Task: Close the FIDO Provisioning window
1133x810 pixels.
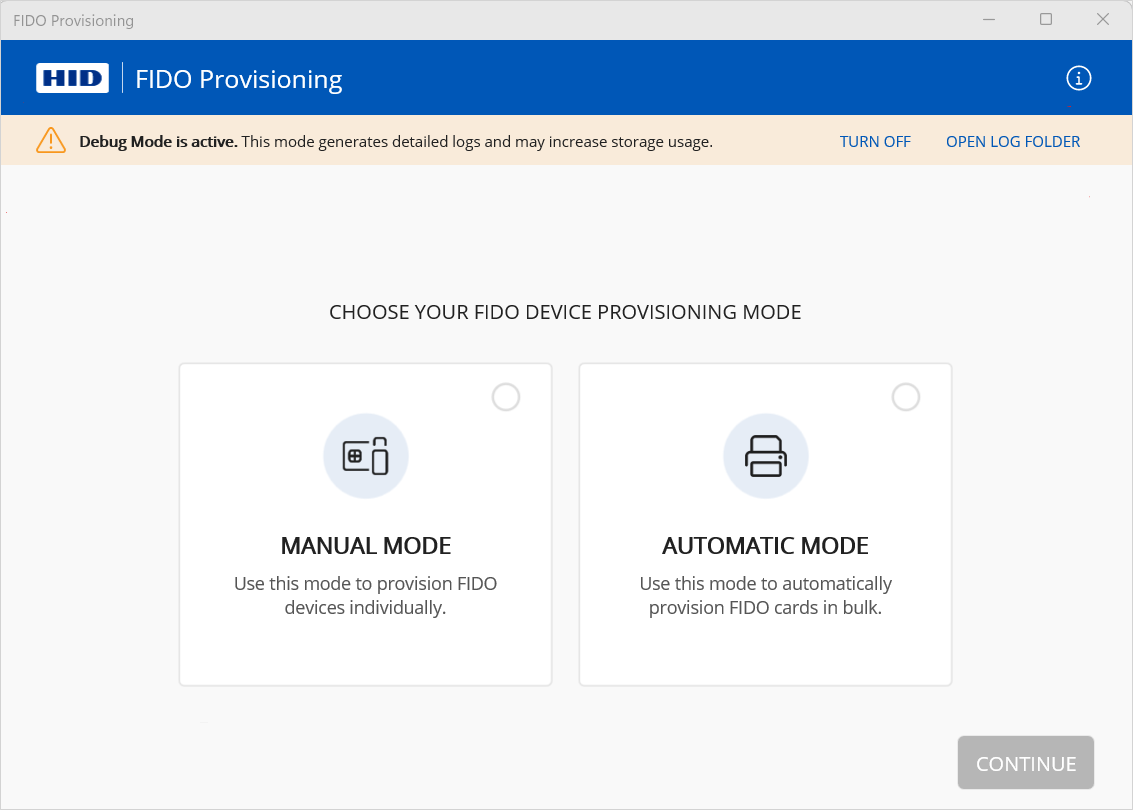Action: (1103, 20)
